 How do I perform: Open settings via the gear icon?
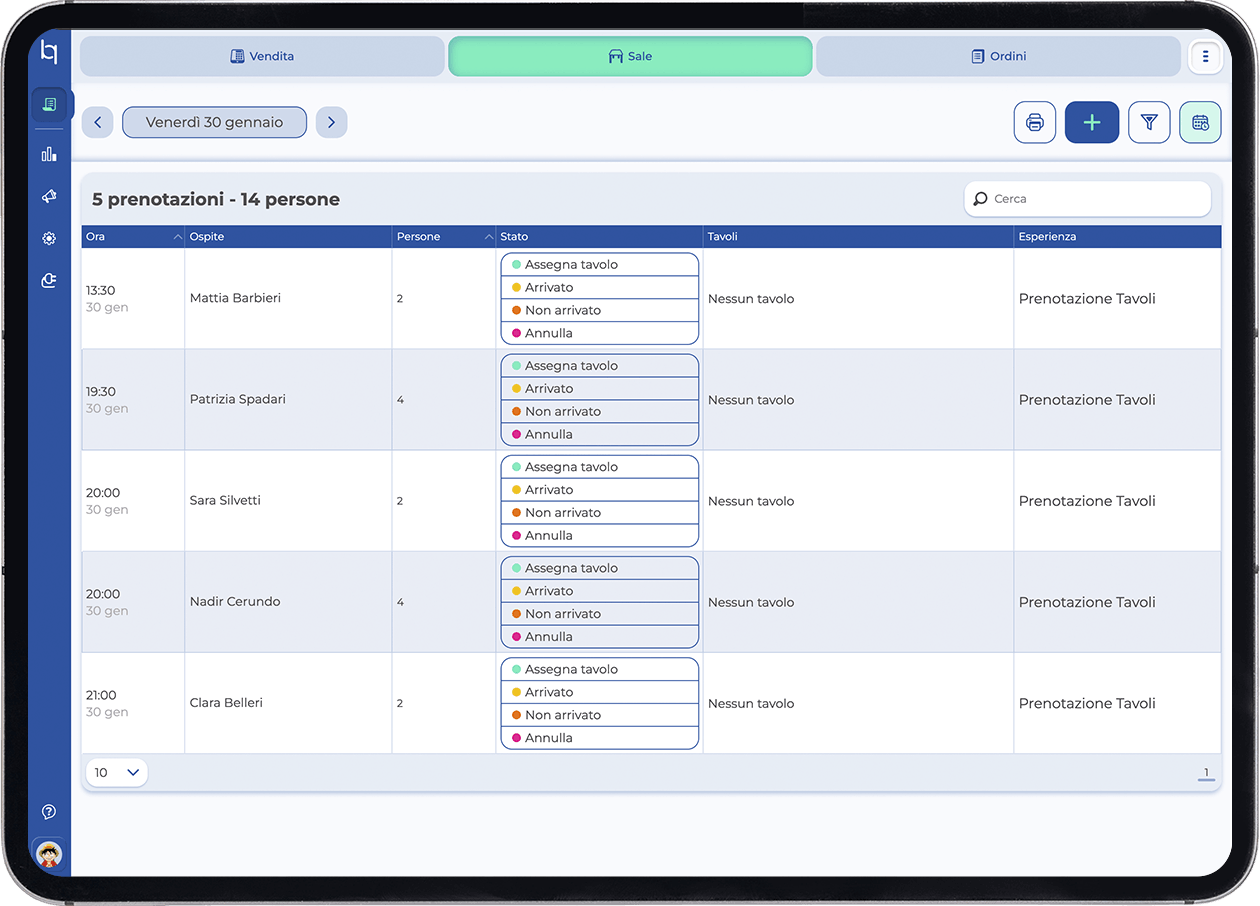tap(48, 238)
